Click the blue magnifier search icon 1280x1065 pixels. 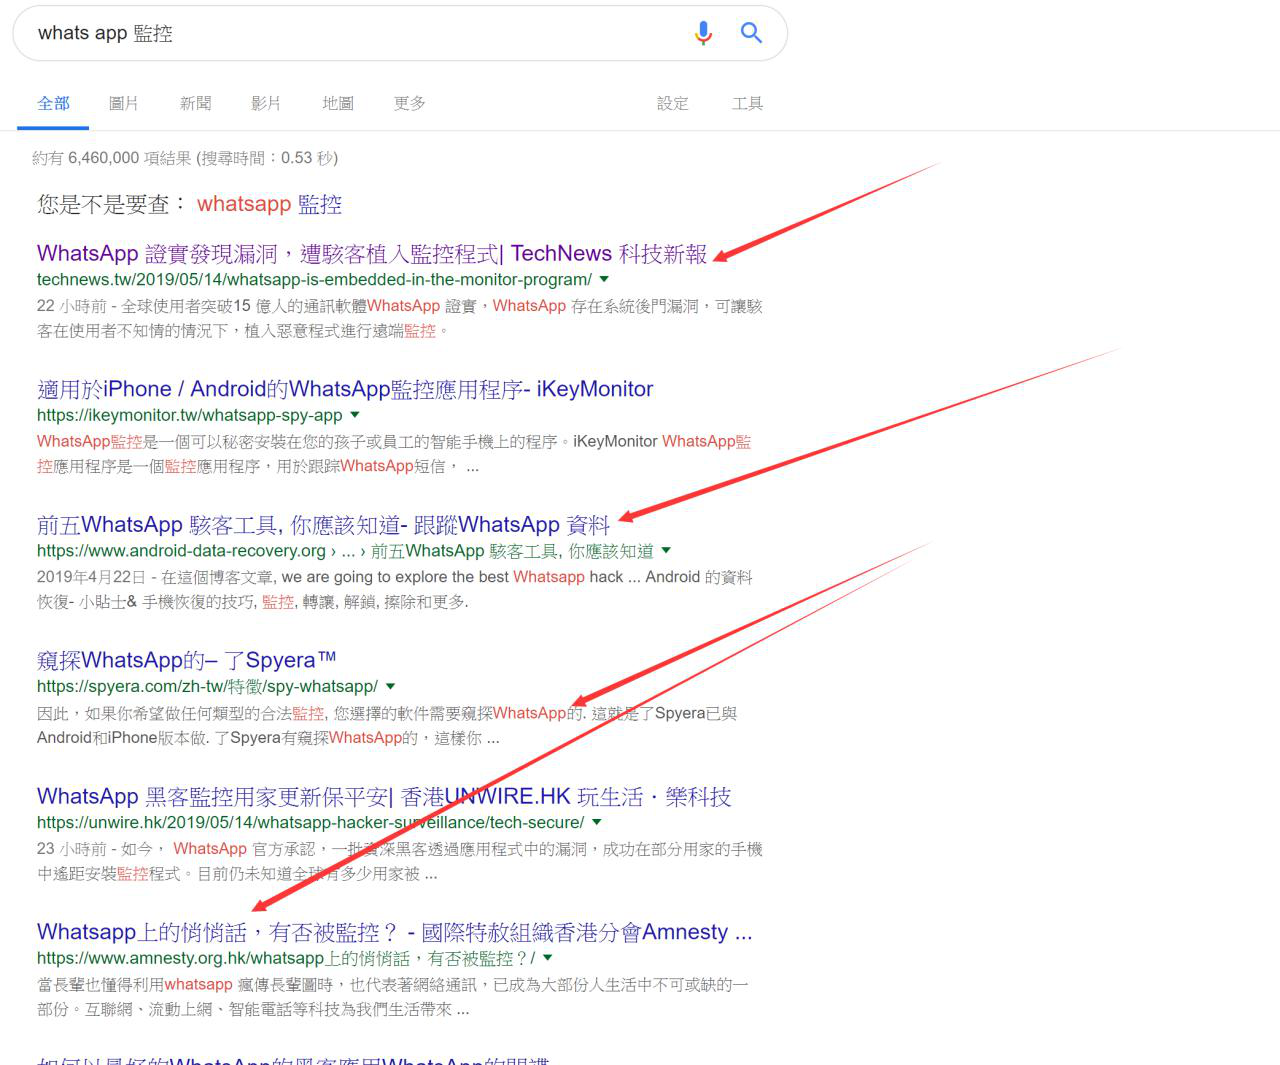click(x=751, y=33)
